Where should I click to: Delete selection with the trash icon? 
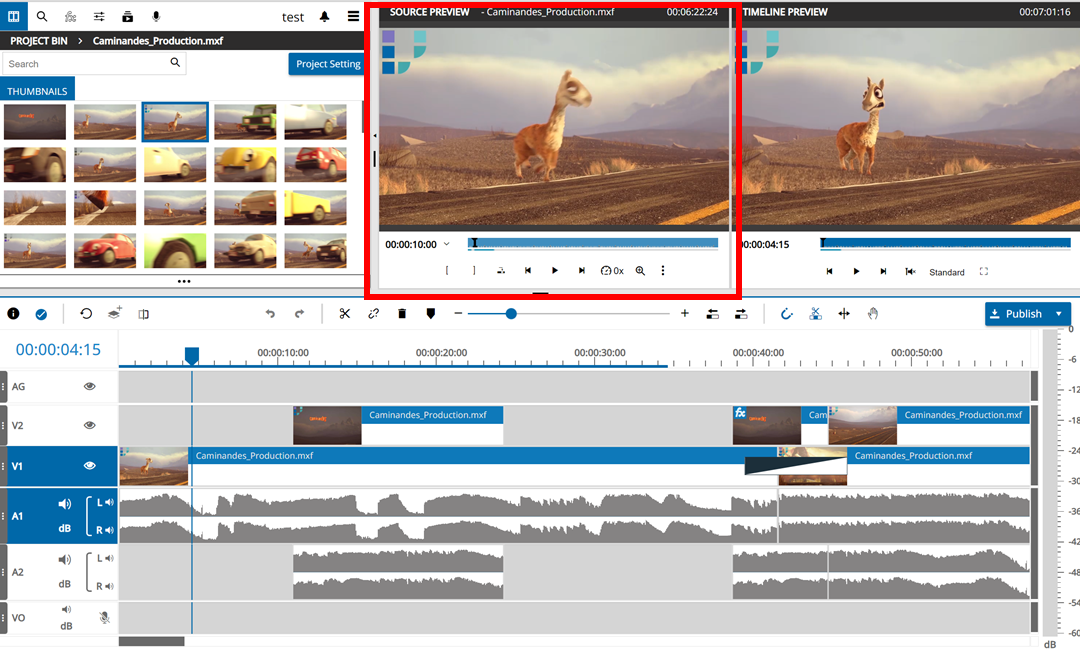tap(402, 314)
